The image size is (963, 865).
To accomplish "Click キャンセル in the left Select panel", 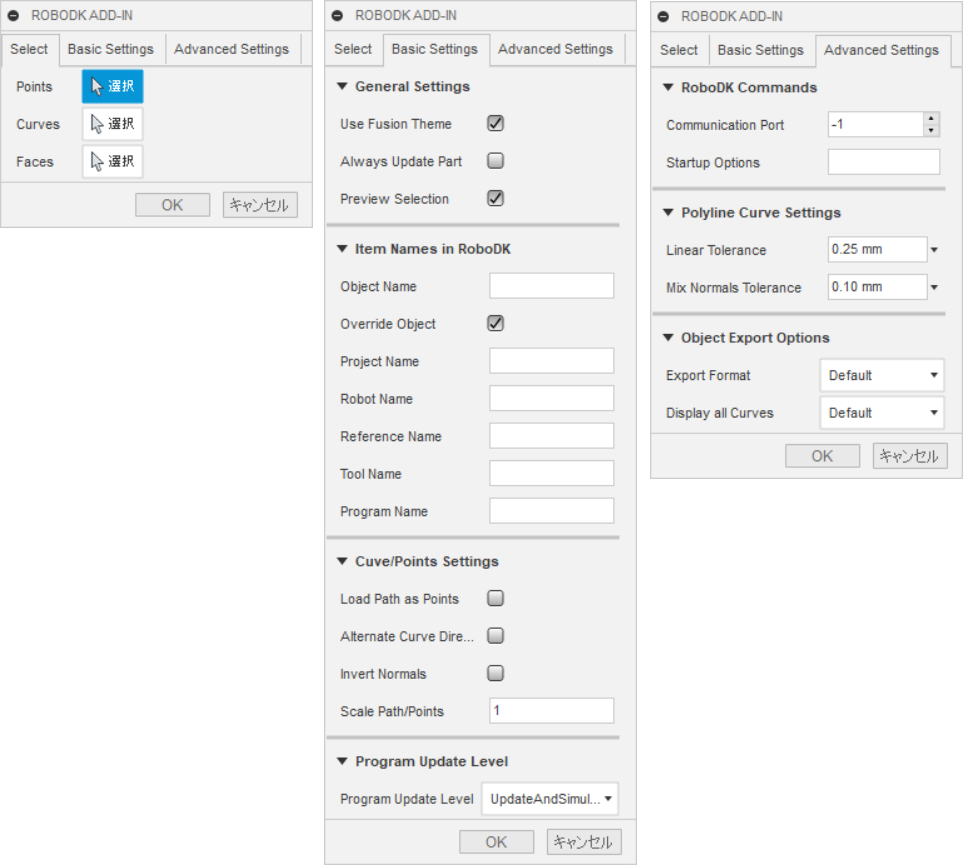I will coord(260,205).
